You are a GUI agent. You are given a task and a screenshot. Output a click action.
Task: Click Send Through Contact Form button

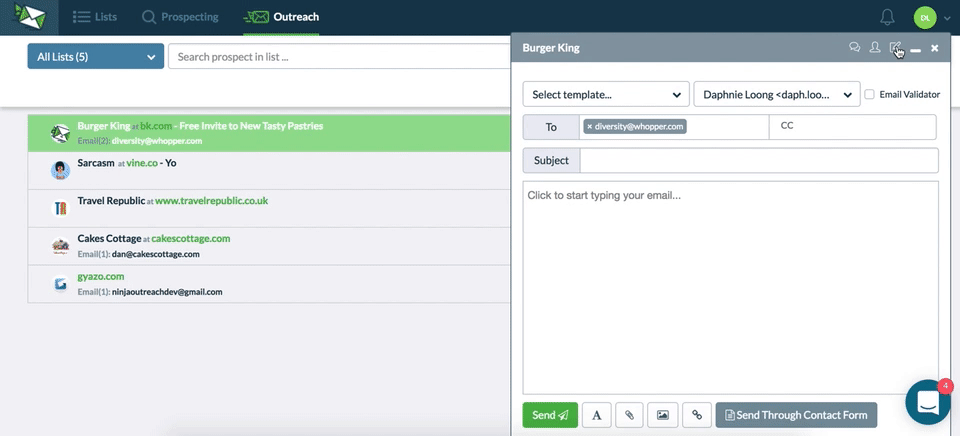(796, 415)
